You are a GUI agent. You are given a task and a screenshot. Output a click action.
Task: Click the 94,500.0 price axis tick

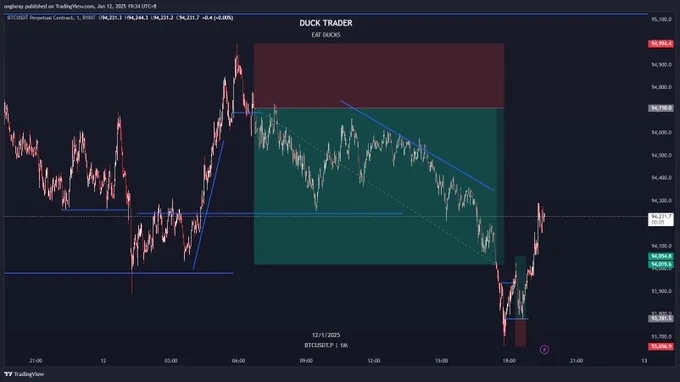click(x=661, y=155)
